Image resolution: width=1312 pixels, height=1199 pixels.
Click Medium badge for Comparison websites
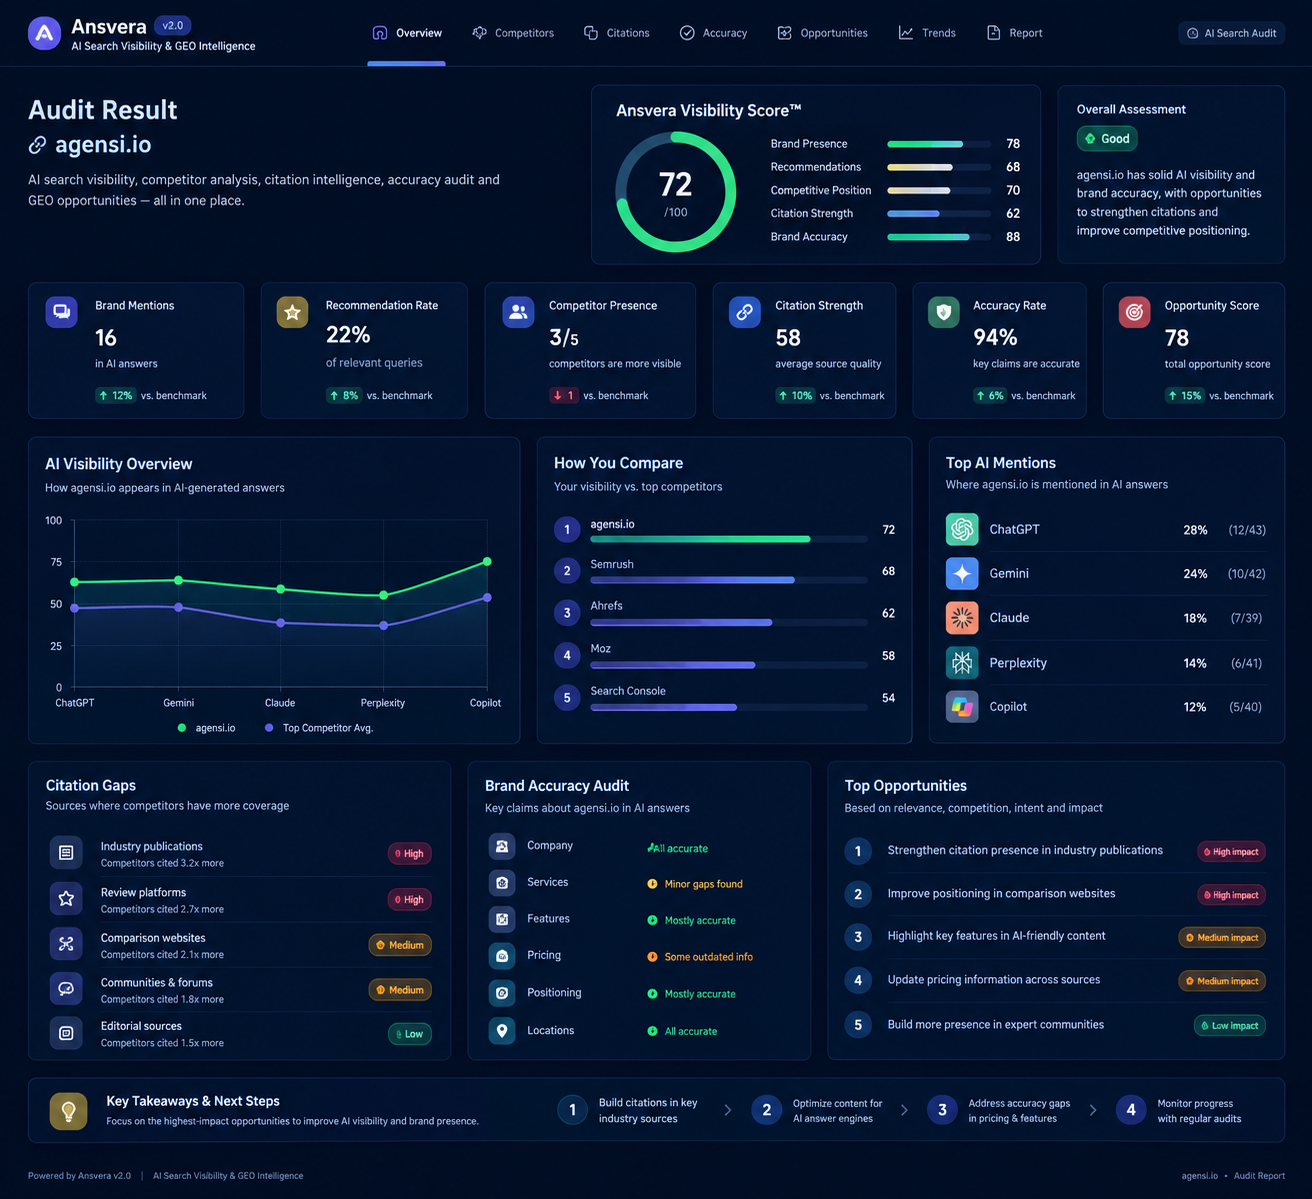click(x=400, y=945)
